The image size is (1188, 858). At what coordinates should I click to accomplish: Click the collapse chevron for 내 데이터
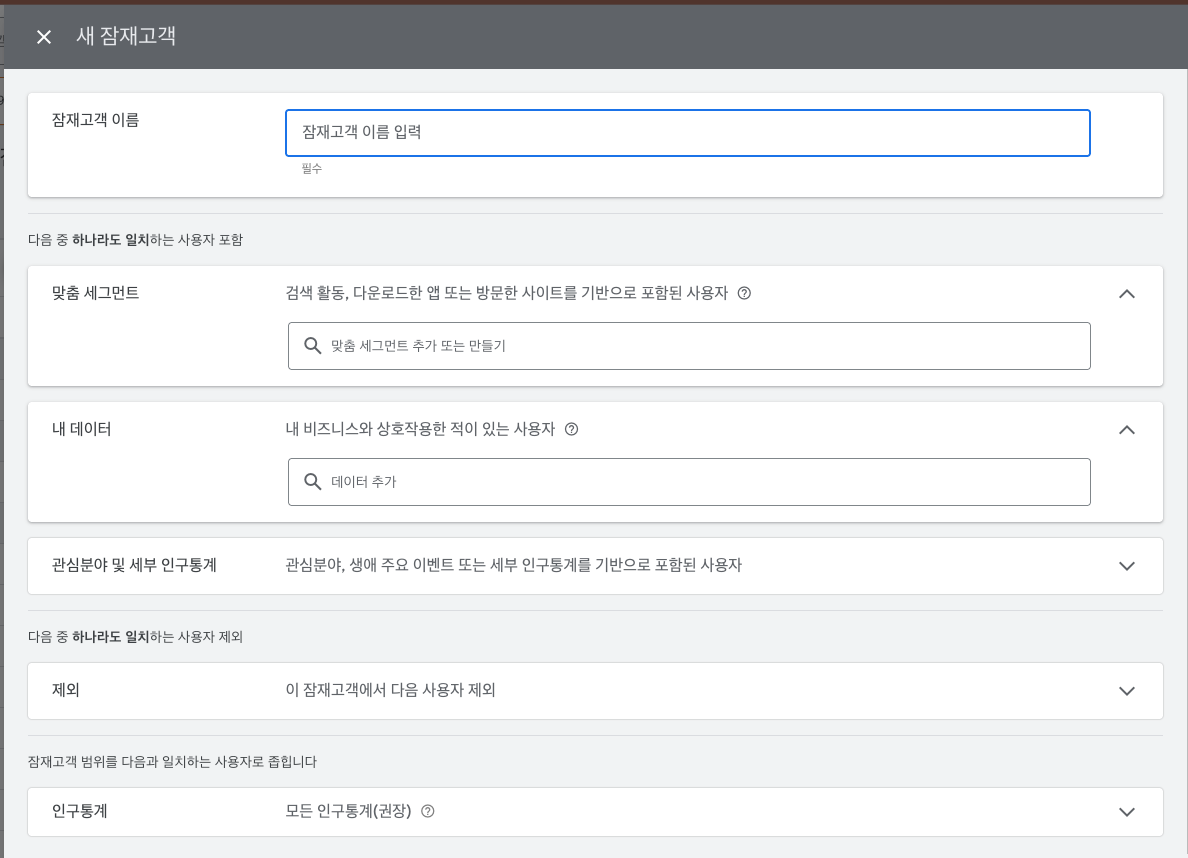click(1127, 430)
